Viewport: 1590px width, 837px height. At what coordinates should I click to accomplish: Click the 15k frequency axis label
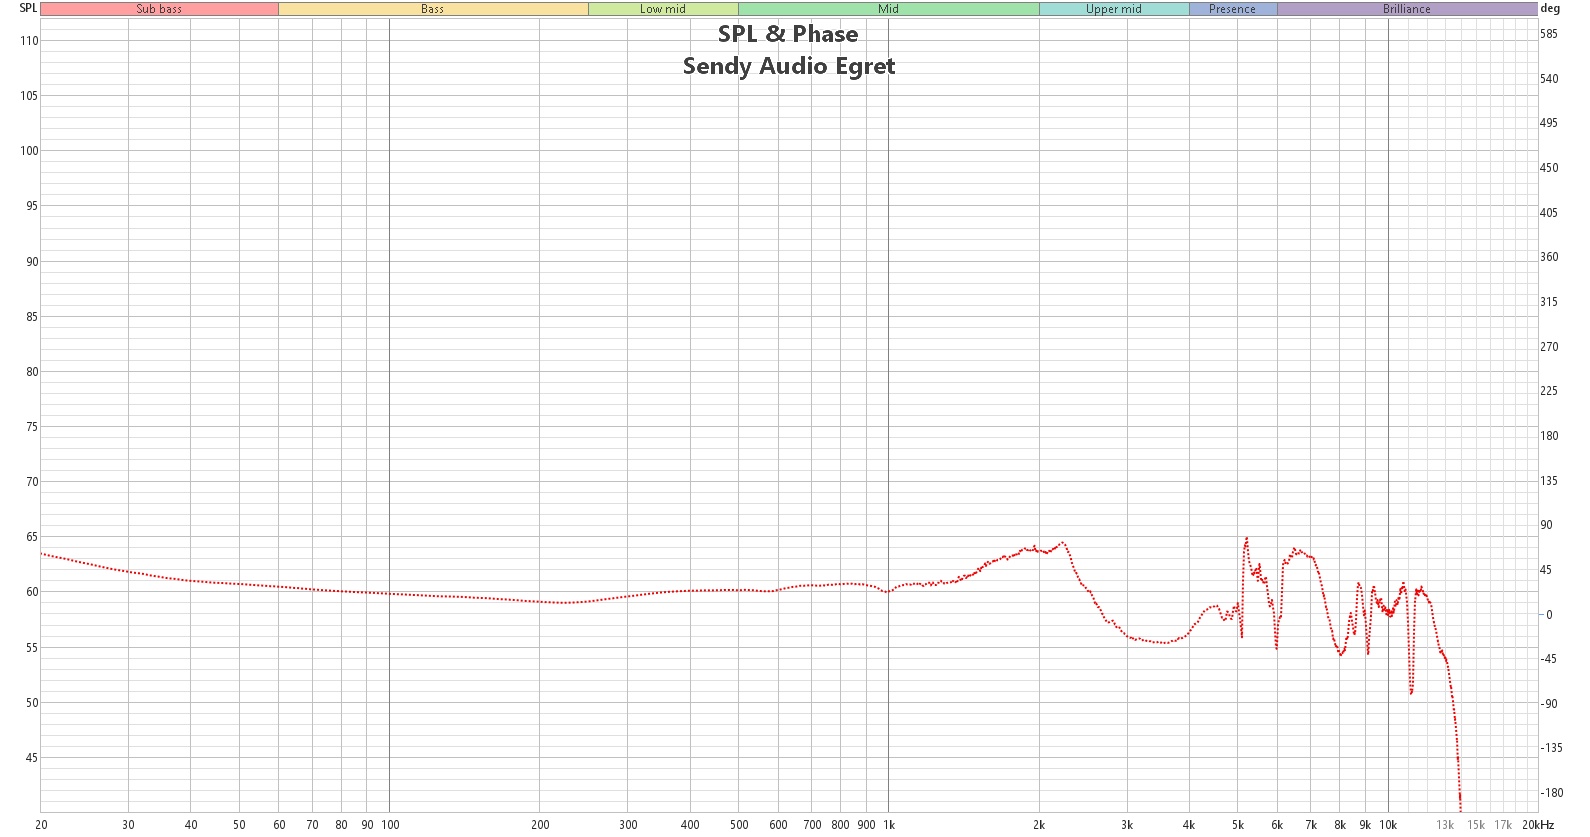[x=1476, y=825]
